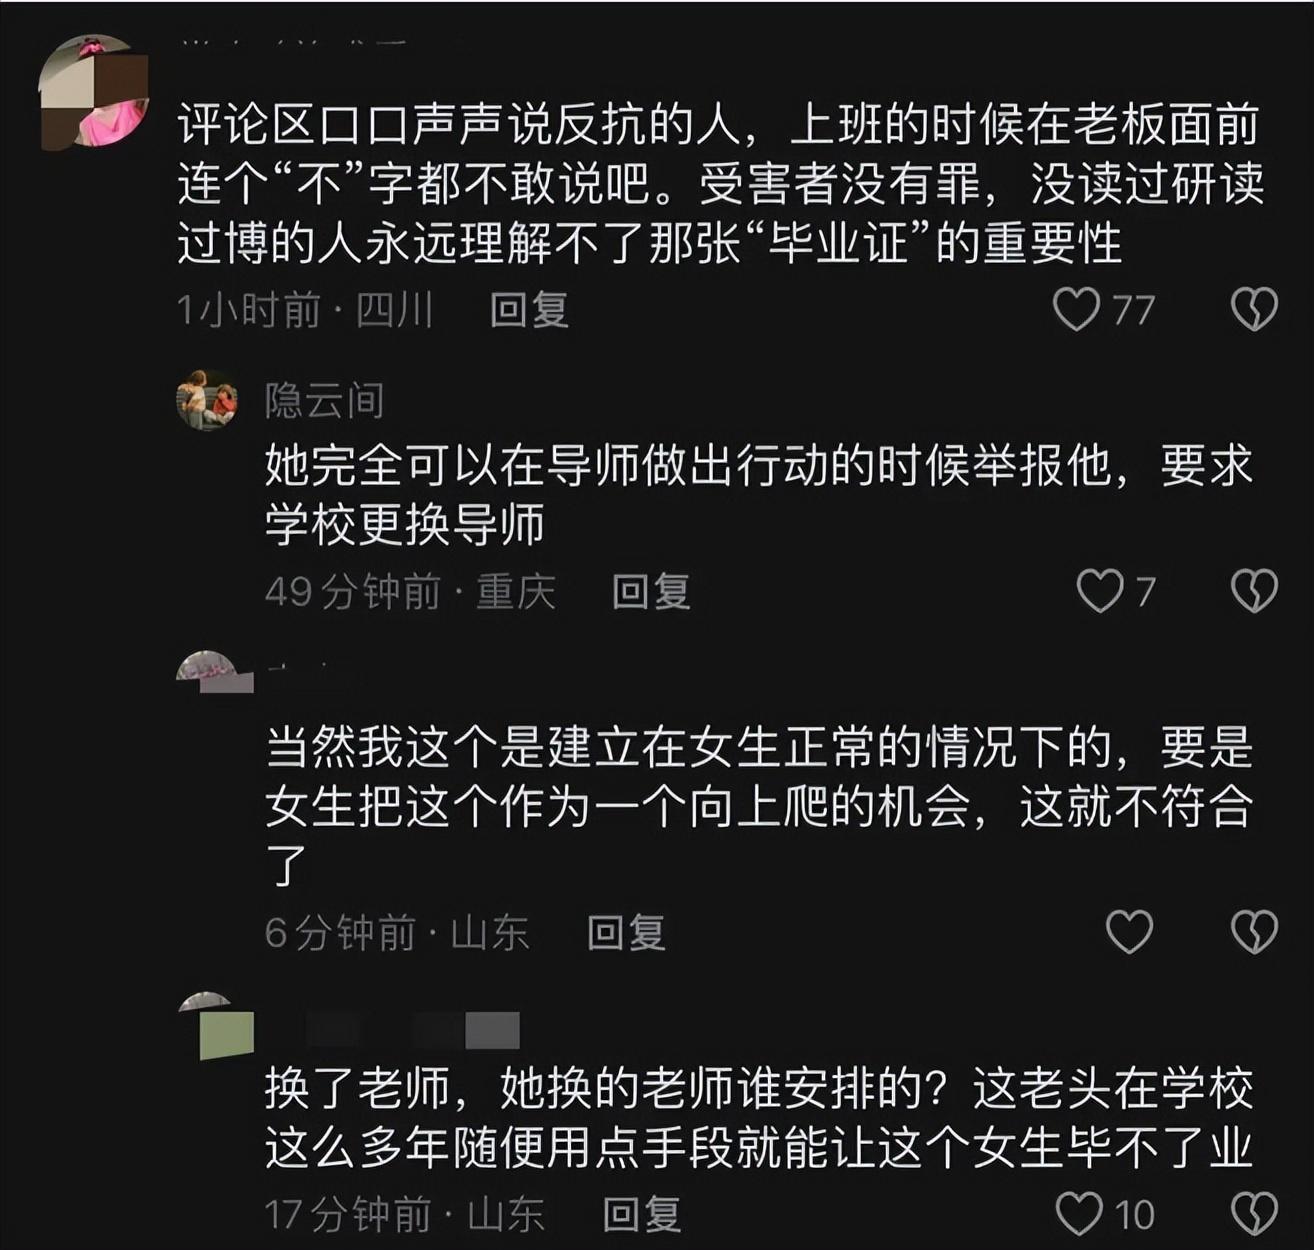The height and width of the screenshot is (1250, 1314).
Task: Open avatar of the 6-minutes-ago commenter
Action: click(214, 672)
